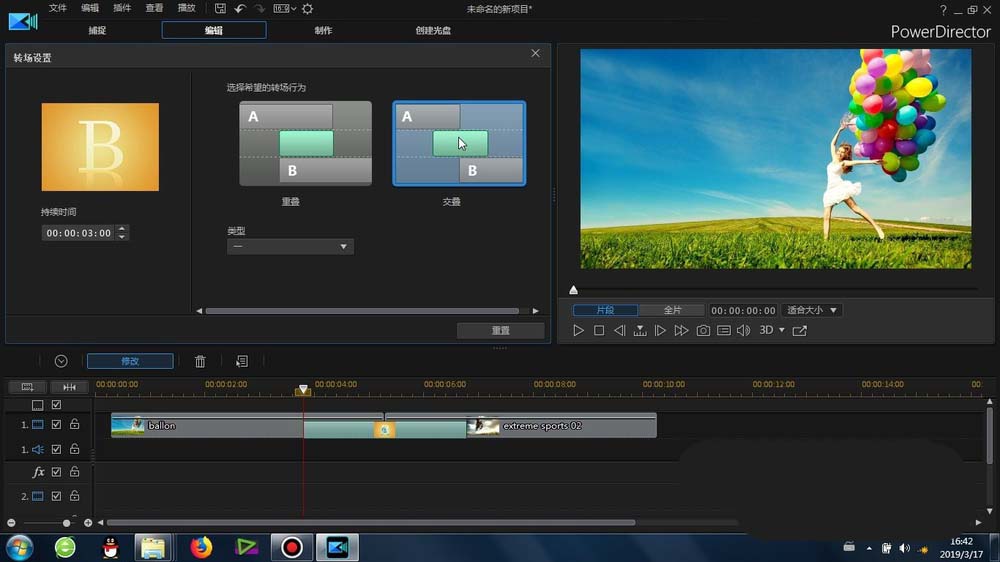Open the 3D mode dropdown arrow
1000x562 pixels.
coord(782,330)
